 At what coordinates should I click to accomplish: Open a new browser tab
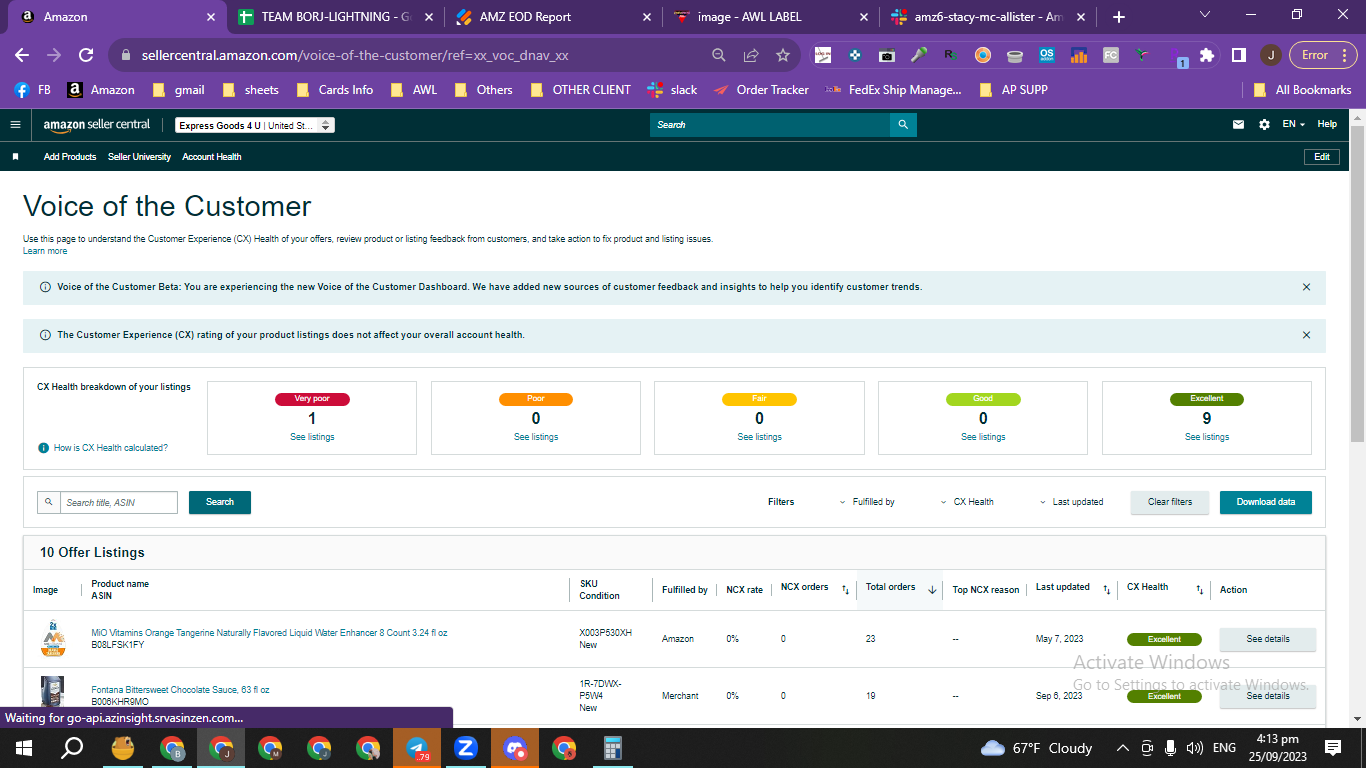click(1119, 17)
